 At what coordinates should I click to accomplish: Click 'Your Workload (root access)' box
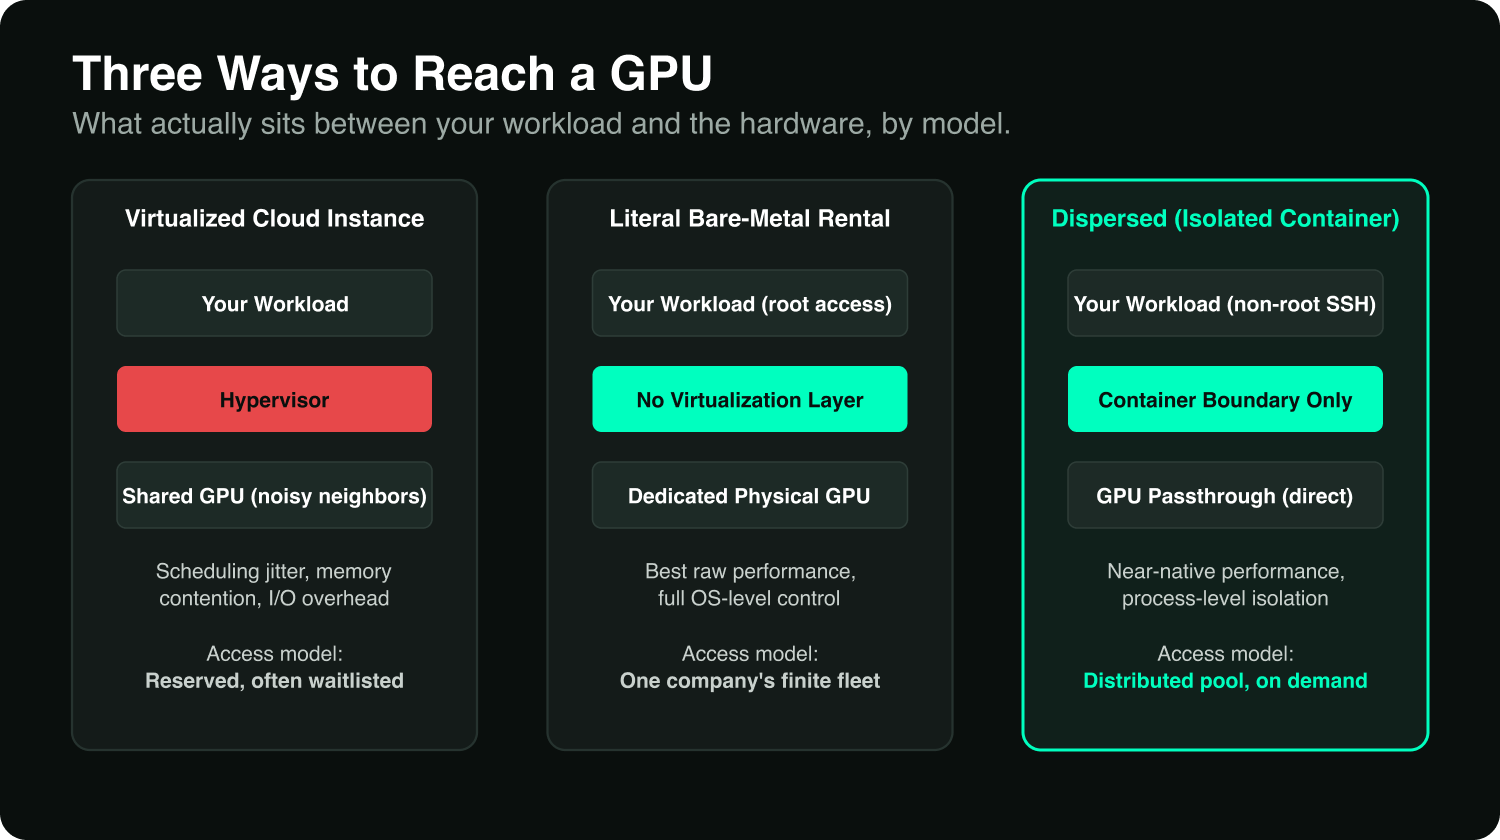tap(750, 303)
